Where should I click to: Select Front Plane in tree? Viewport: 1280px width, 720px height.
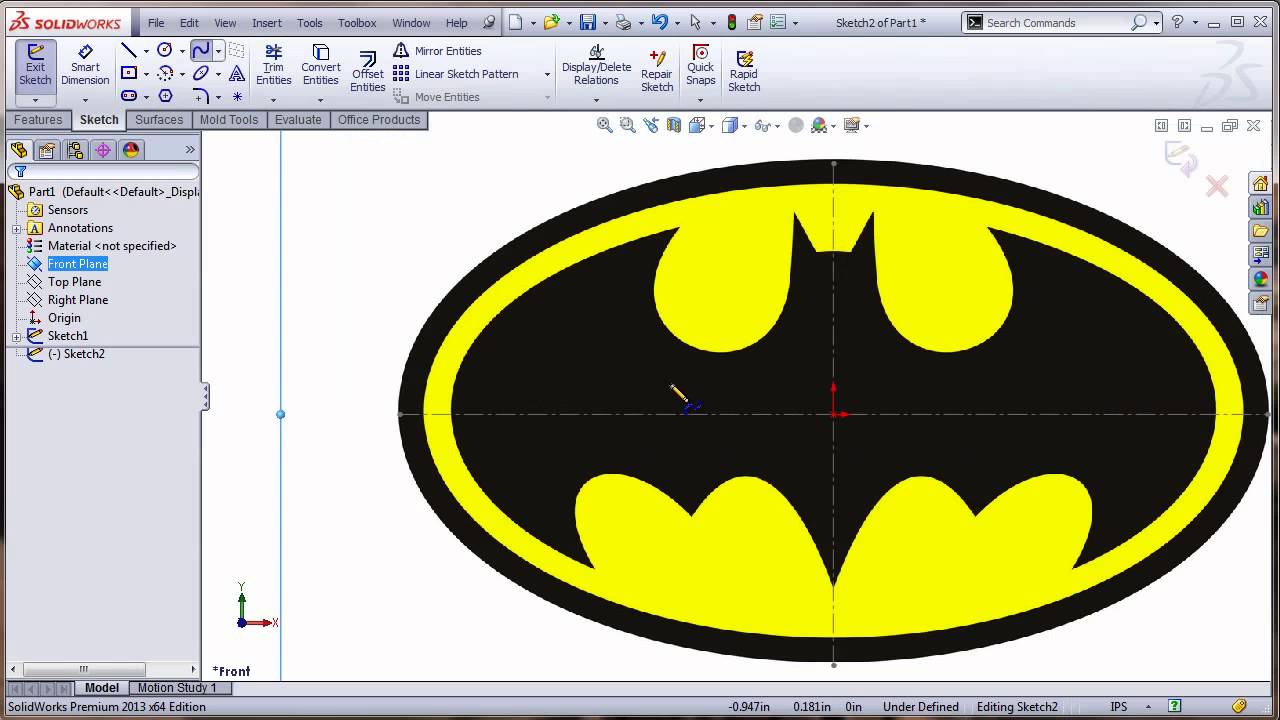[78, 264]
